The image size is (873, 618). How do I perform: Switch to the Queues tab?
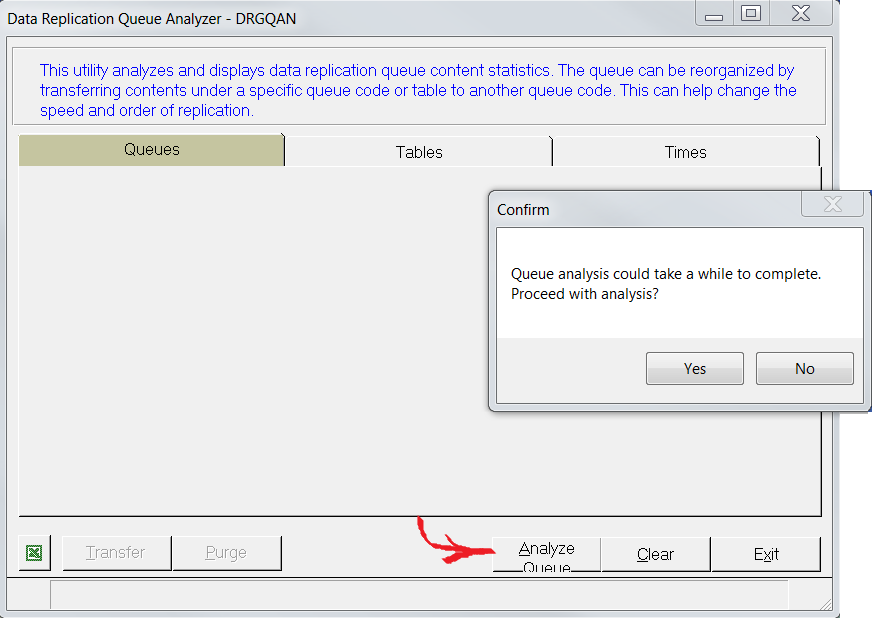[151, 150]
